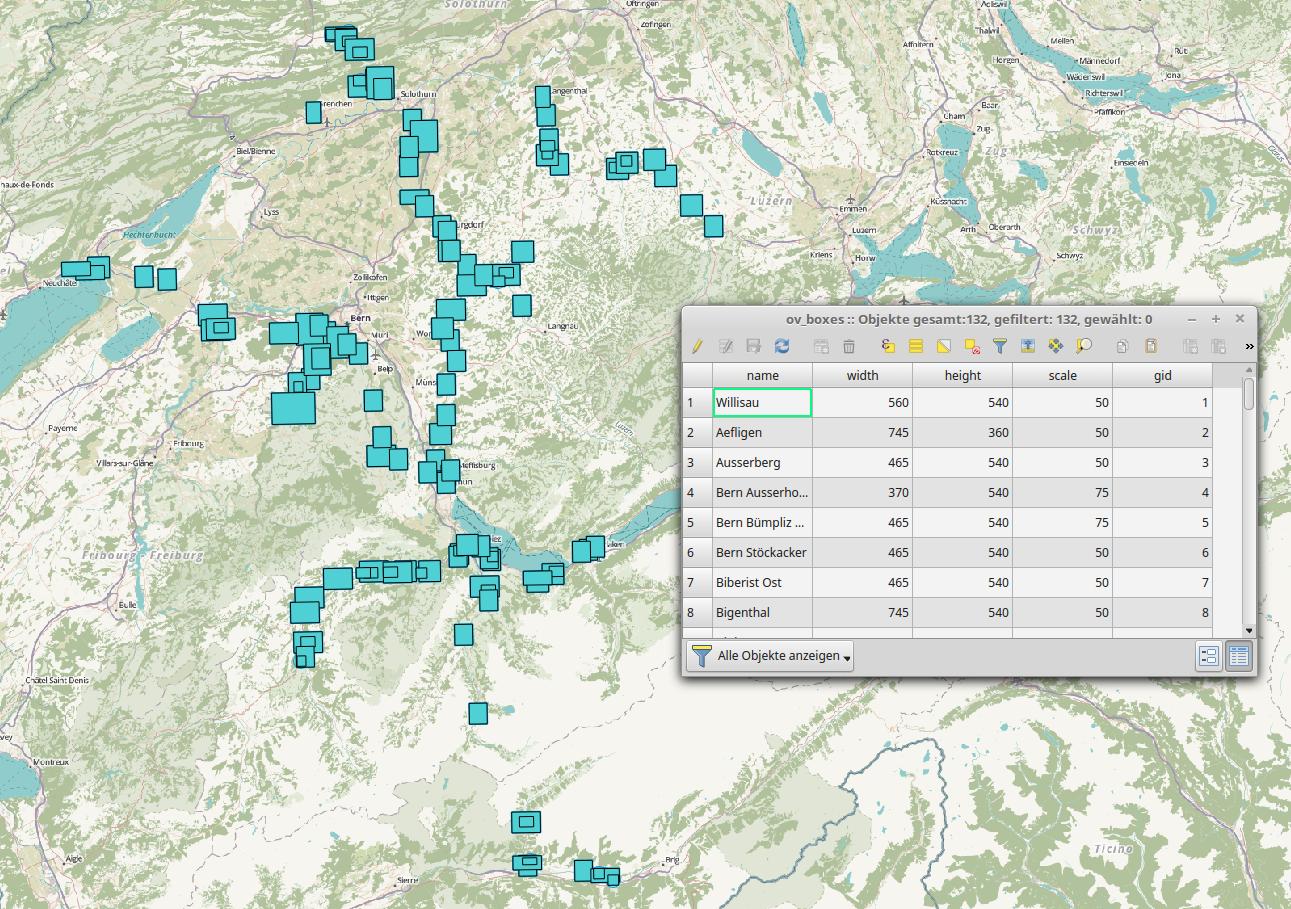Sort by the name column header
Screen dimensions: 1291x909
point(762,376)
